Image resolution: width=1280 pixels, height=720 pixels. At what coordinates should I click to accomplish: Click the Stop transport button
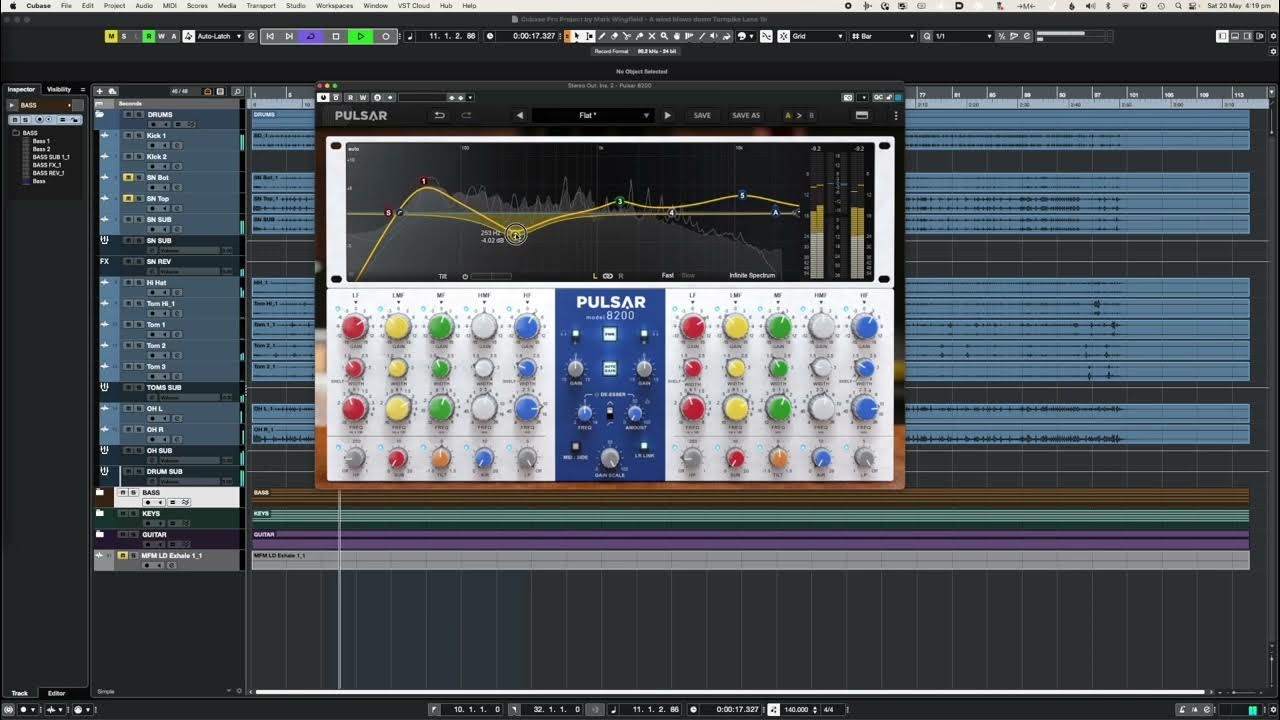(x=335, y=36)
